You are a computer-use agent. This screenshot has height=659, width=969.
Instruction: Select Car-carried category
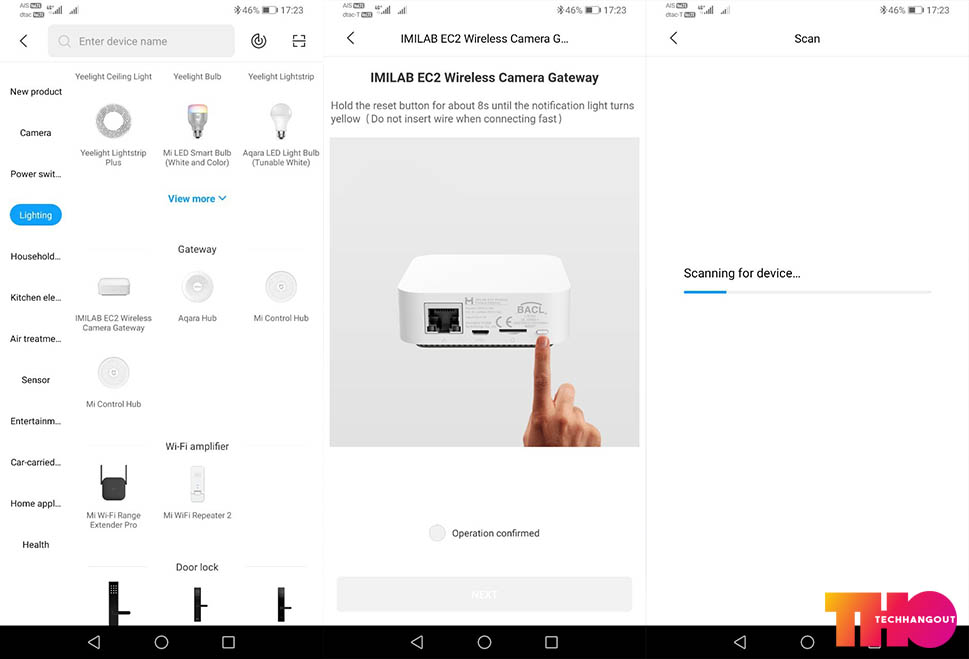pos(36,462)
